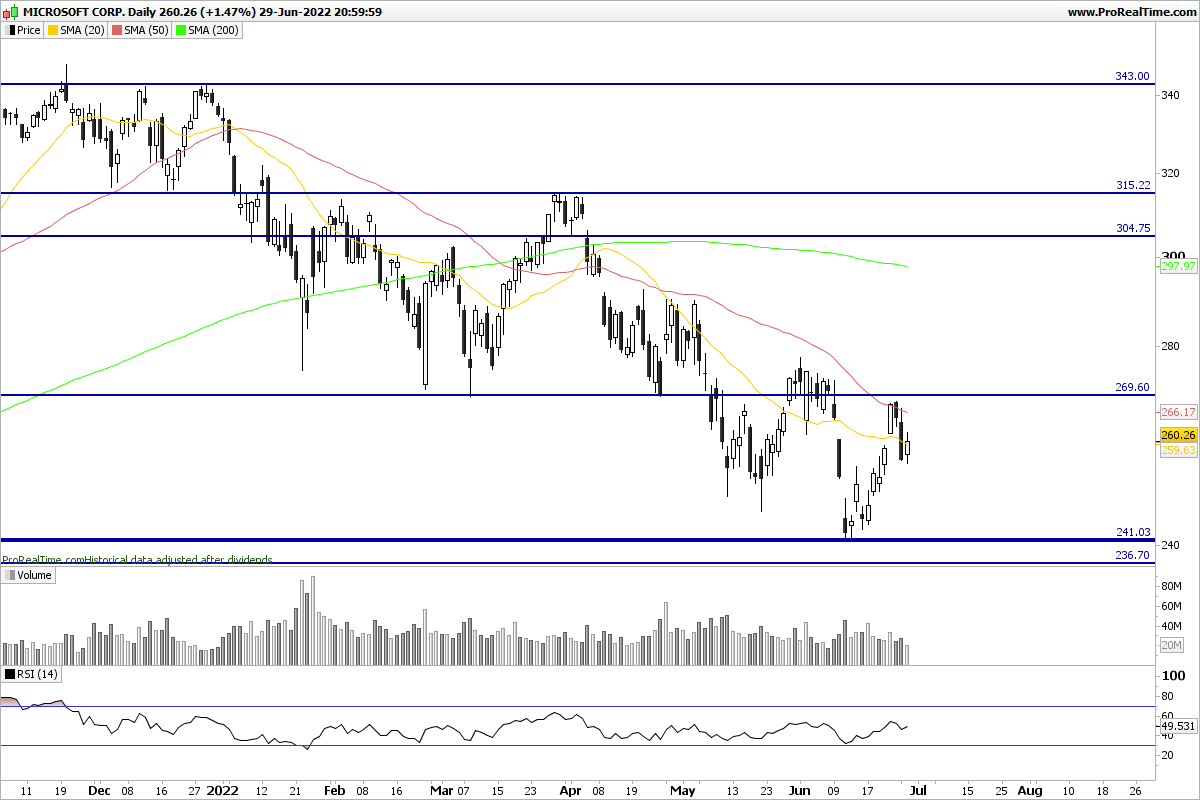1200x800 pixels.
Task: Click the 340 price axis tick
Action: 1170,96
